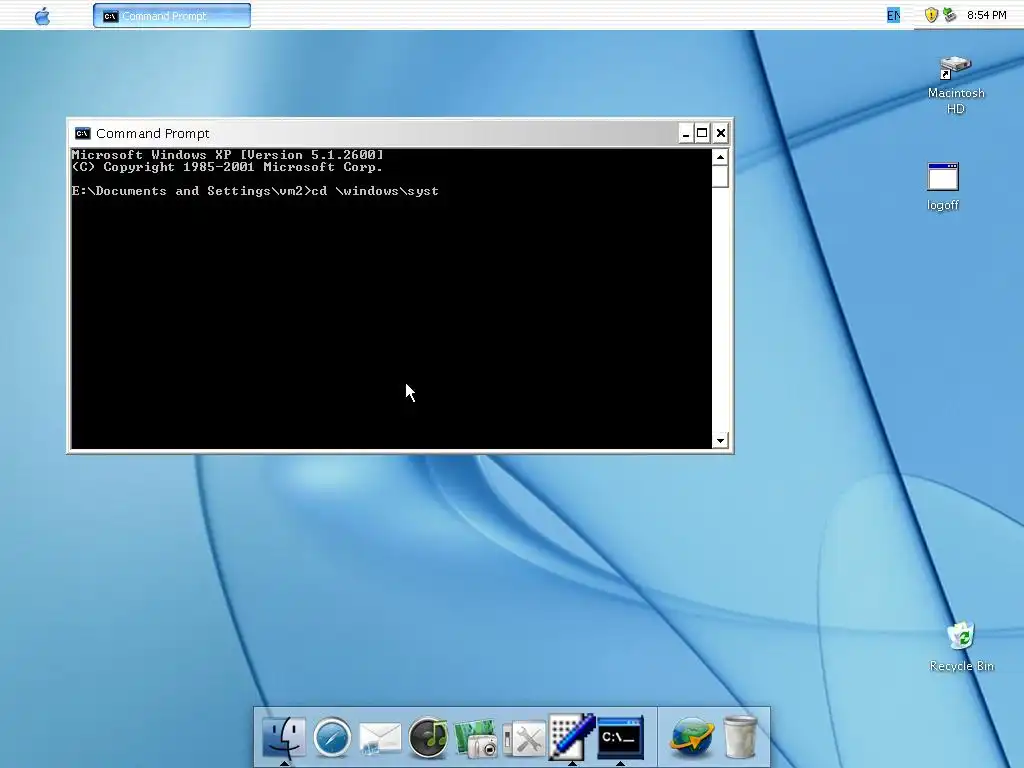
Task: Minimize the Command Prompt window
Action: coord(685,133)
